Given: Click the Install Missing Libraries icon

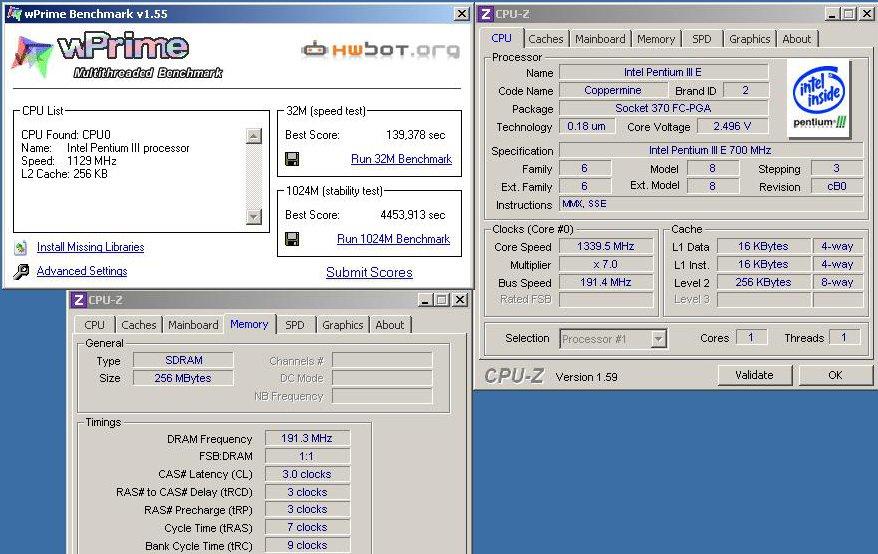Looking at the screenshot, I should pyautogui.click(x=21, y=248).
